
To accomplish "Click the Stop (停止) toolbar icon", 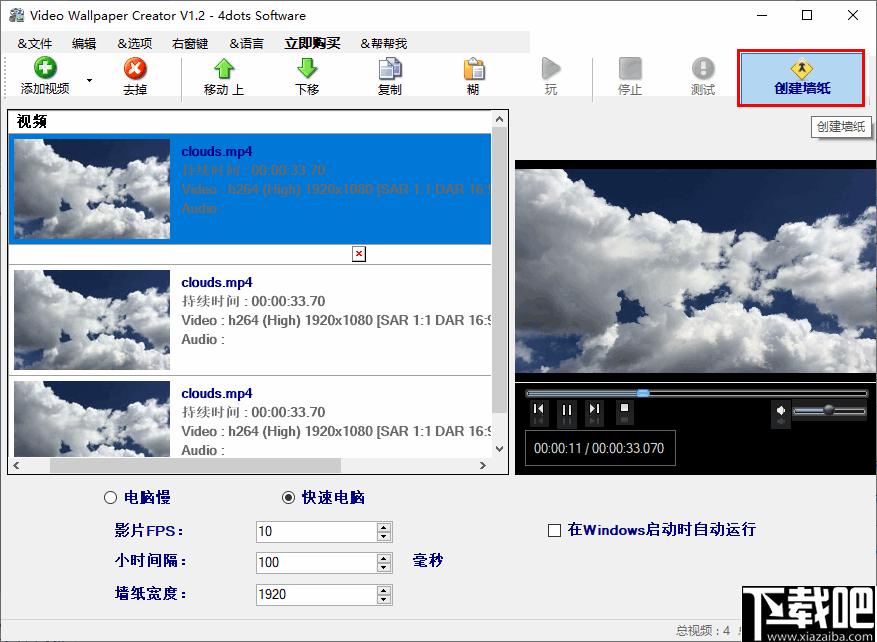I will click(630, 69).
